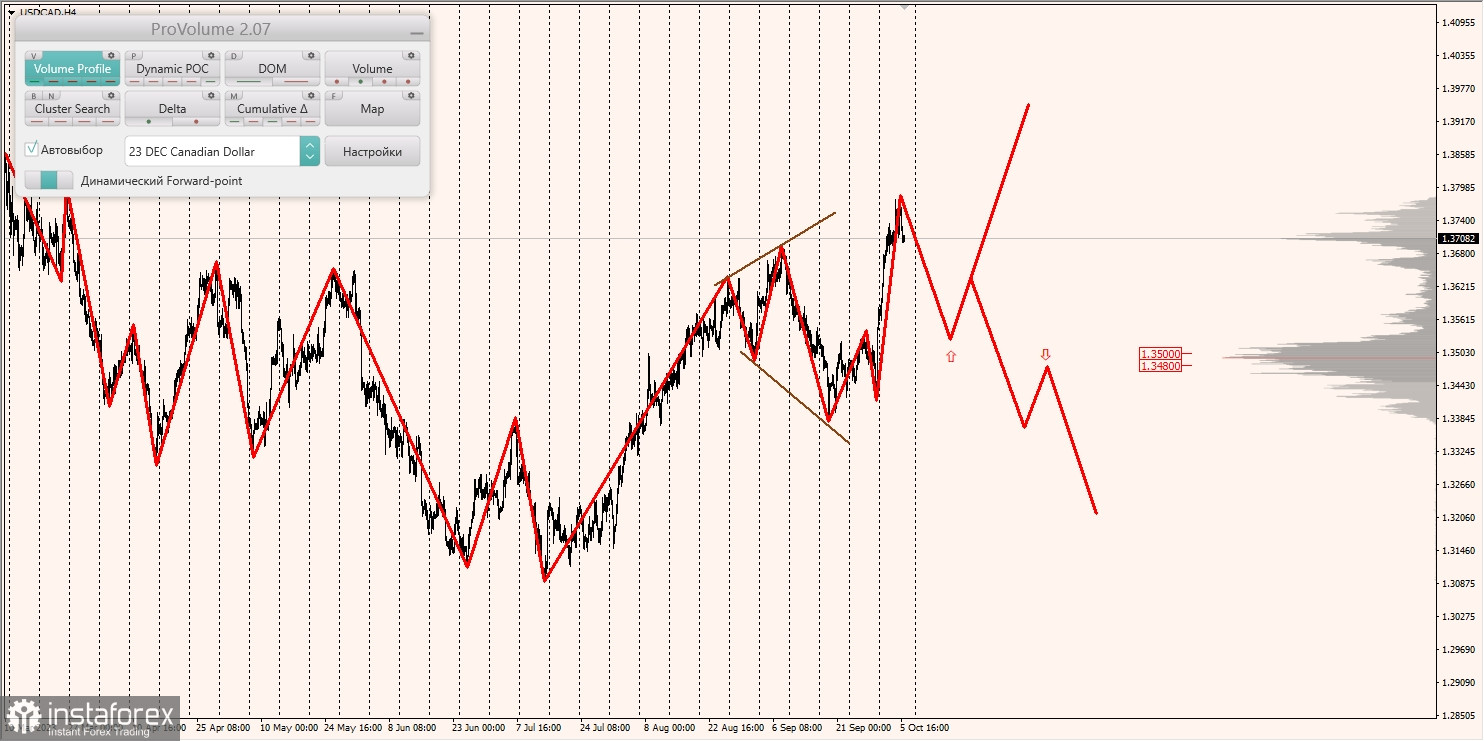The width and height of the screenshot is (1484, 741).
Task: Click the 24 May 16:00 date label
Action: pos(355,728)
